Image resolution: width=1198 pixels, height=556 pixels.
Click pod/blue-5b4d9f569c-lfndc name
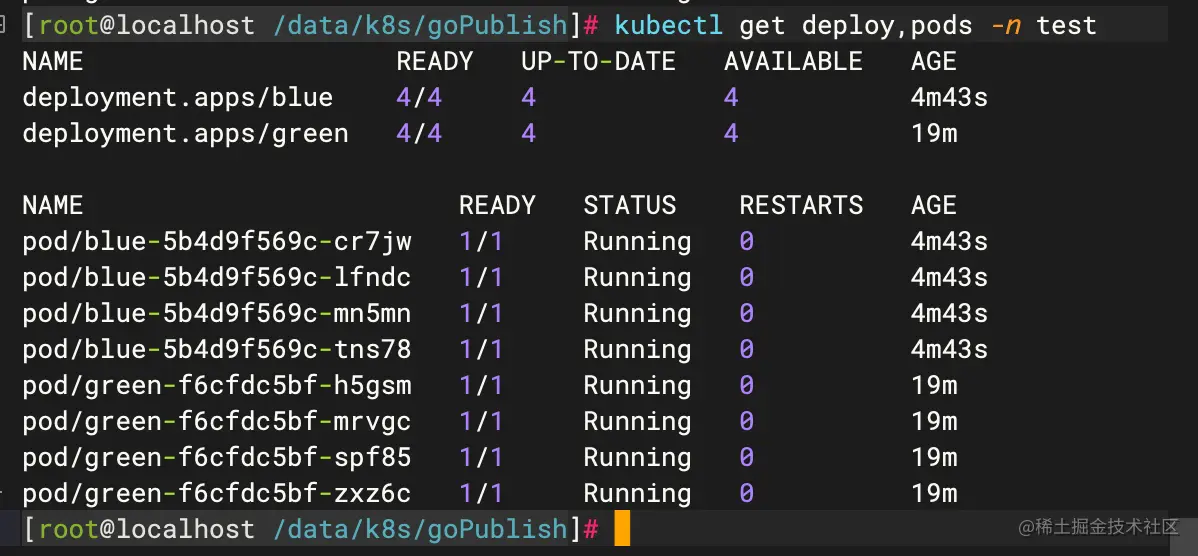coord(217,277)
